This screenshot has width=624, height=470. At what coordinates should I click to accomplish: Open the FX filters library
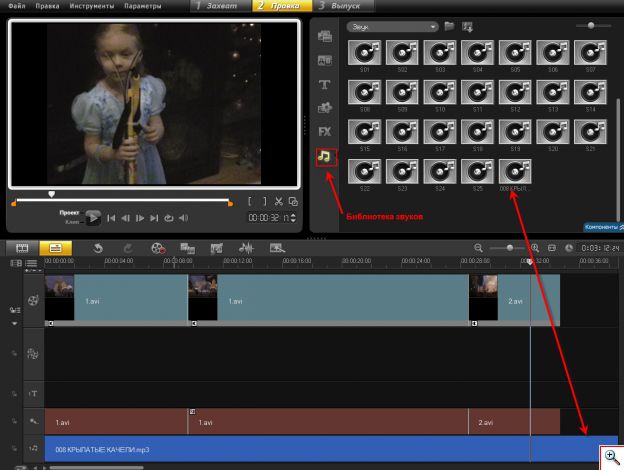click(x=325, y=132)
